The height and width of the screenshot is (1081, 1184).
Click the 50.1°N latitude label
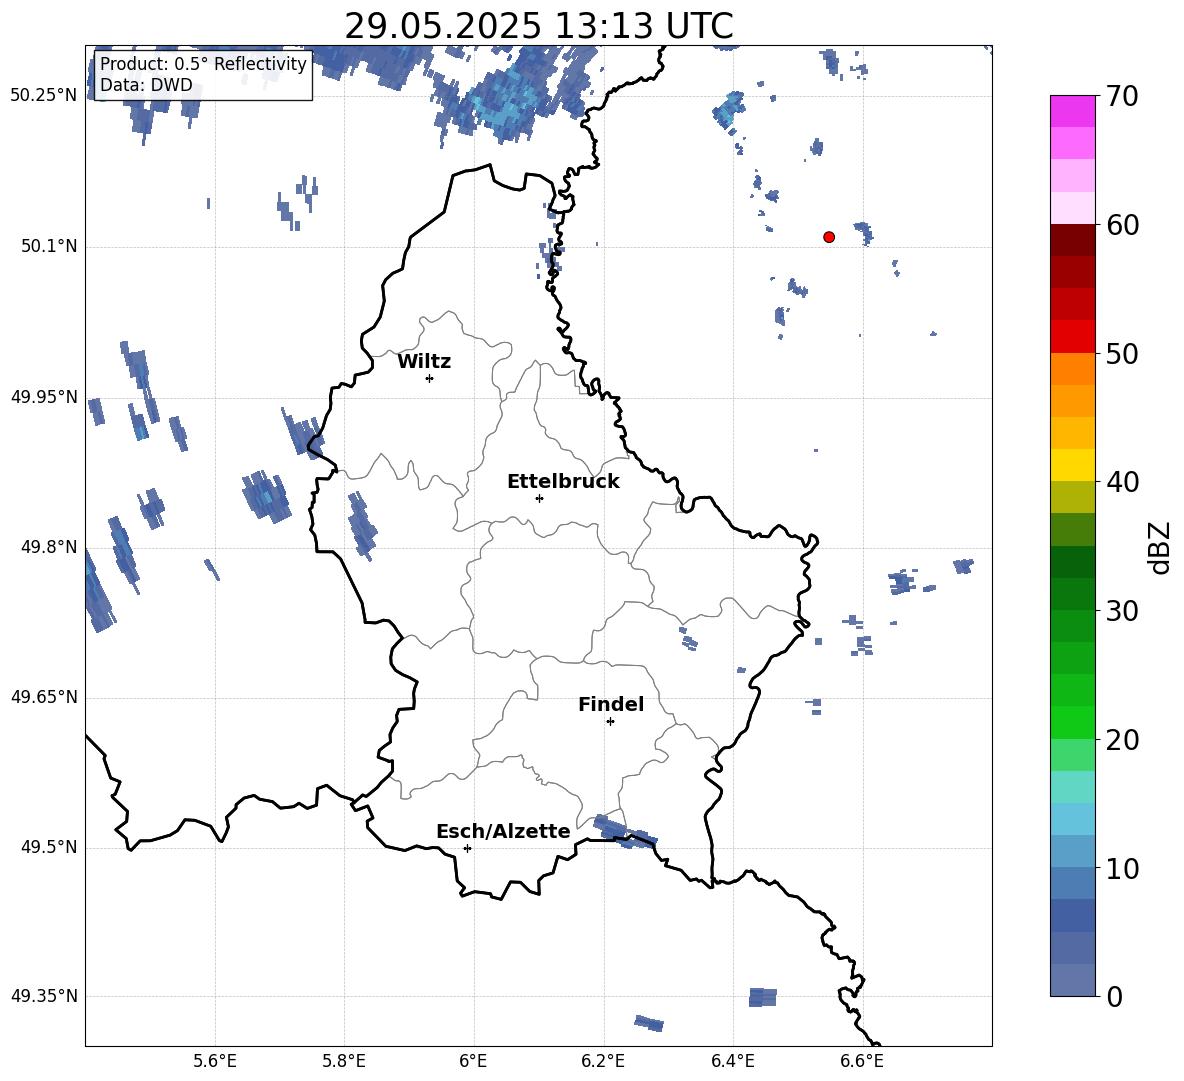pyautogui.click(x=49, y=247)
